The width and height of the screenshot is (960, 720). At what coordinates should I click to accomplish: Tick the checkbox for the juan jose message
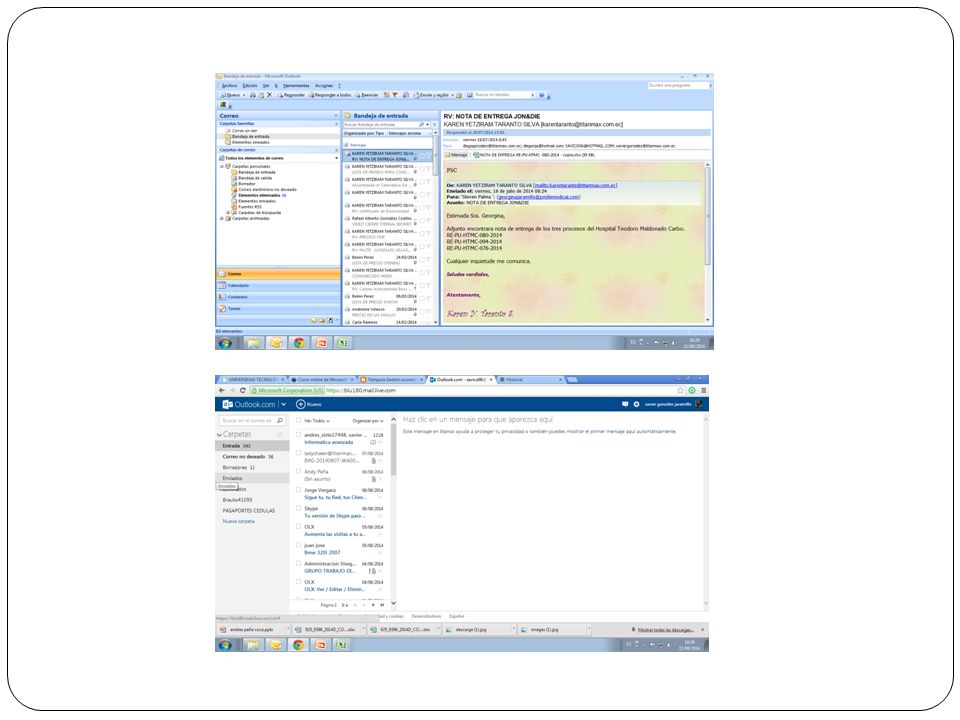coord(299,545)
